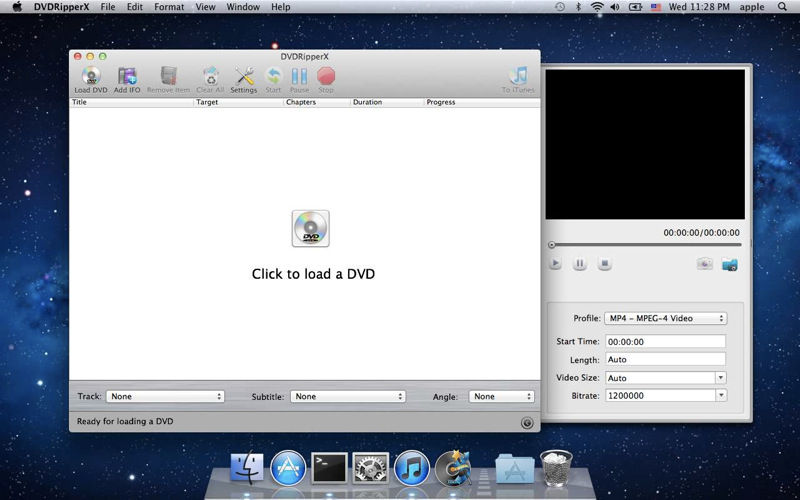
Task: Open Terminal from the Dock
Action: coord(329,468)
